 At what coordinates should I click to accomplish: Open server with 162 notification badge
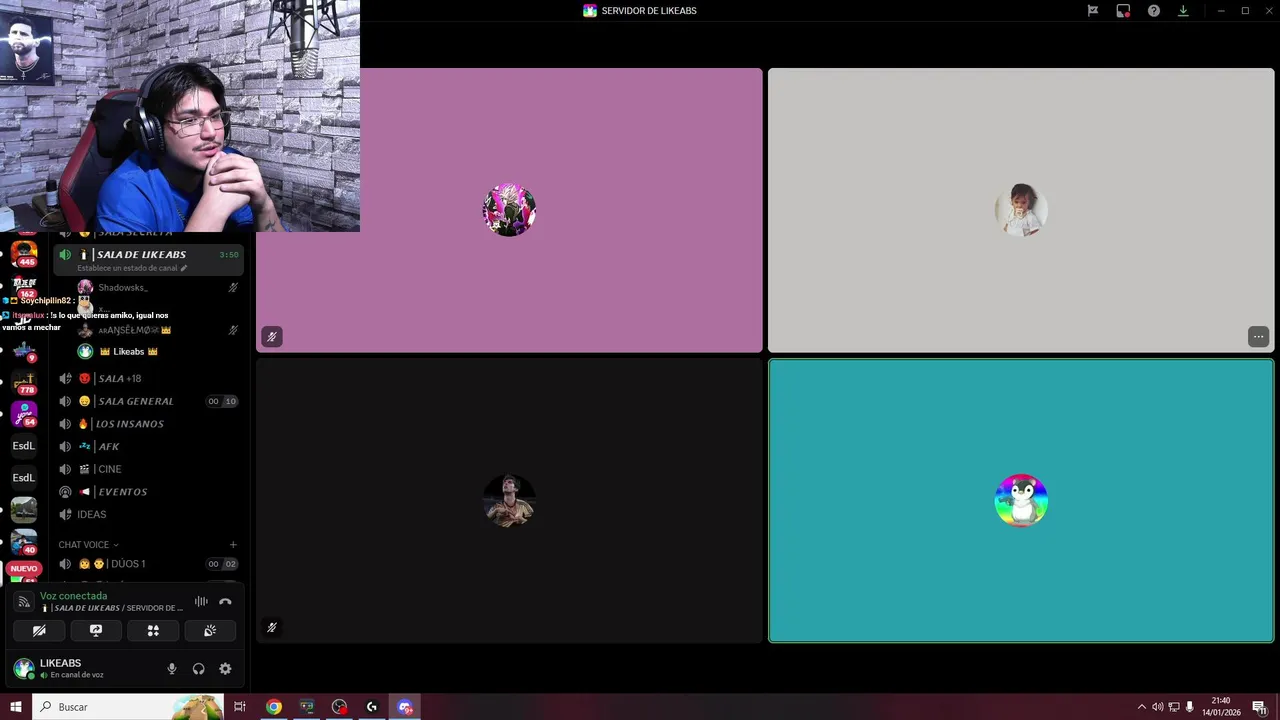click(24, 285)
